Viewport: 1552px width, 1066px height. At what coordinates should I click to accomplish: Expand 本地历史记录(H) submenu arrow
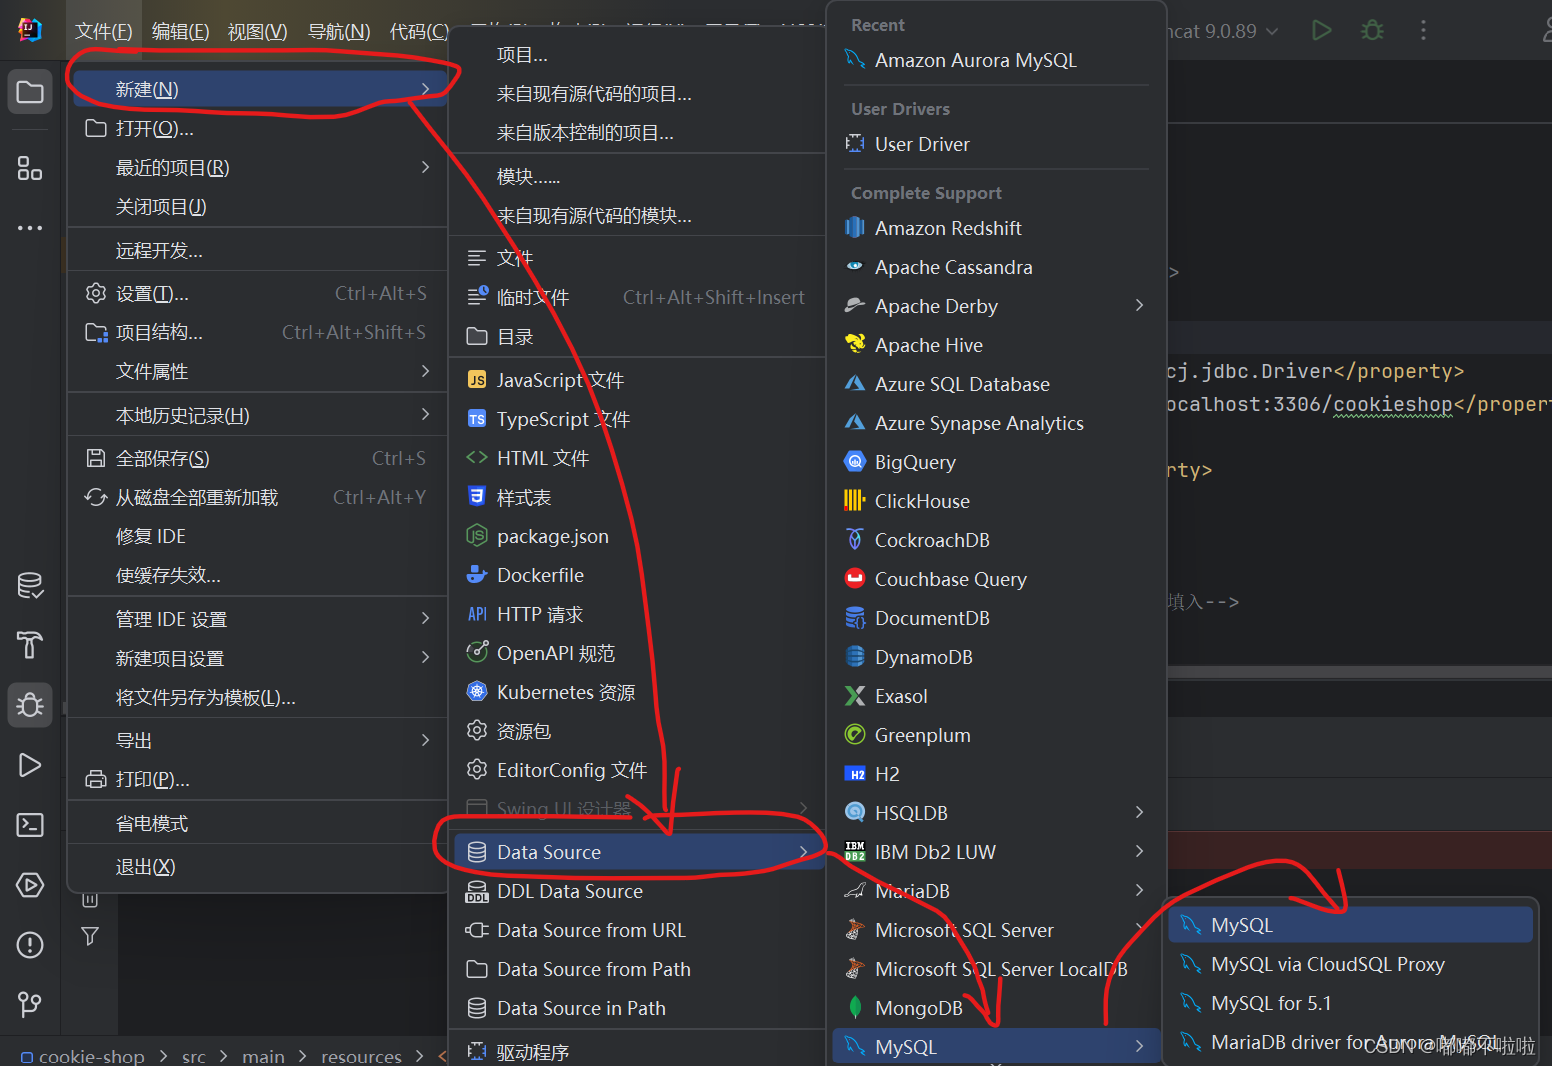pyautogui.click(x=426, y=414)
